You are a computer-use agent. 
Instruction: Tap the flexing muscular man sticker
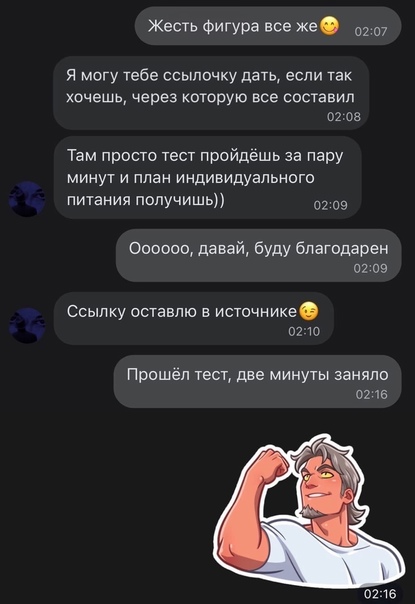[308, 512]
